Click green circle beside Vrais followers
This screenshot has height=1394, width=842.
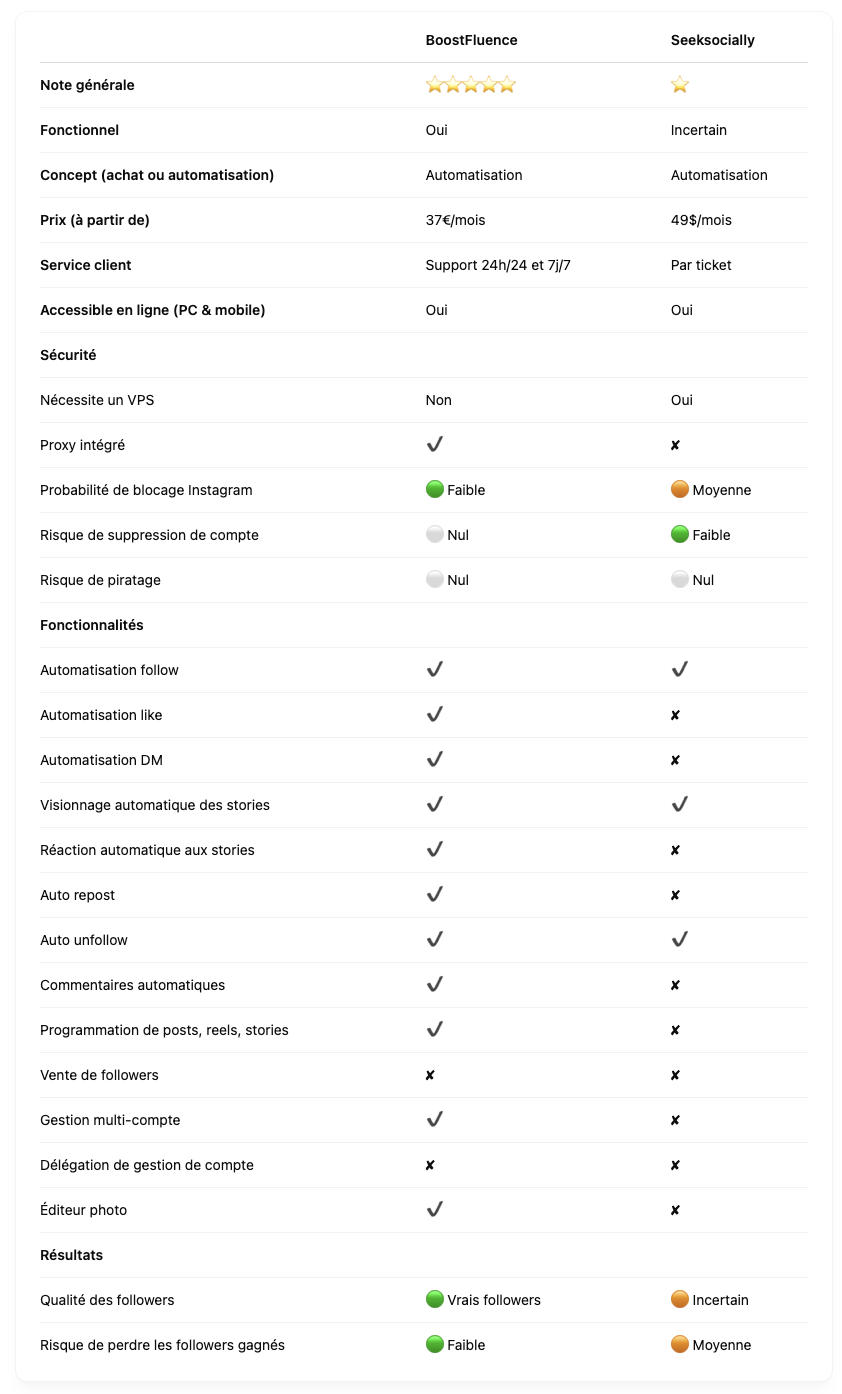[x=435, y=1300]
